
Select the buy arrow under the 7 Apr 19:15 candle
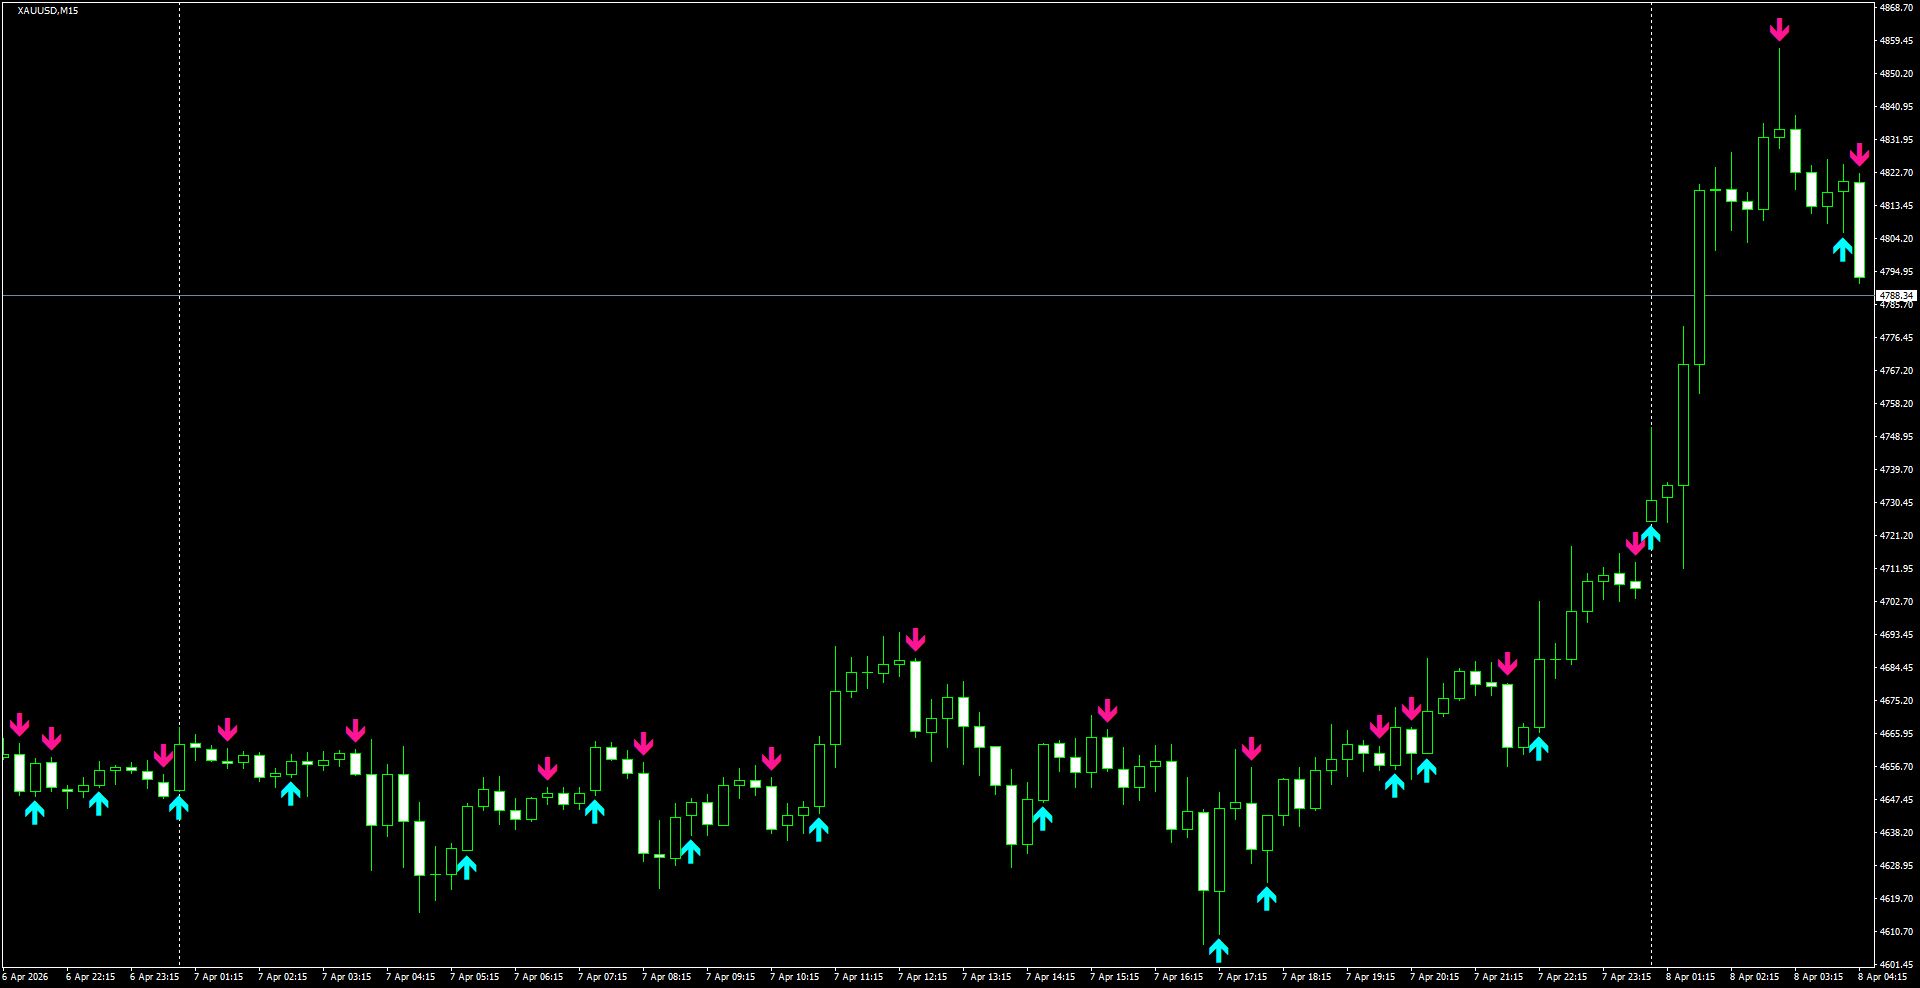click(x=1396, y=785)
